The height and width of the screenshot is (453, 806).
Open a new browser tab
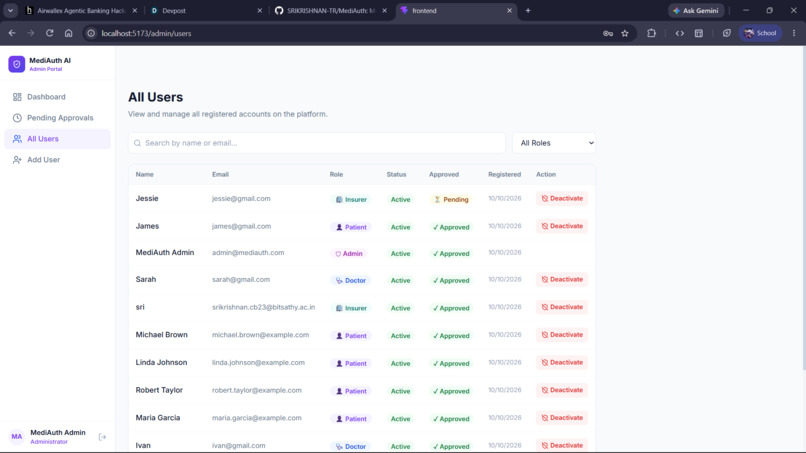click(528, 10)
